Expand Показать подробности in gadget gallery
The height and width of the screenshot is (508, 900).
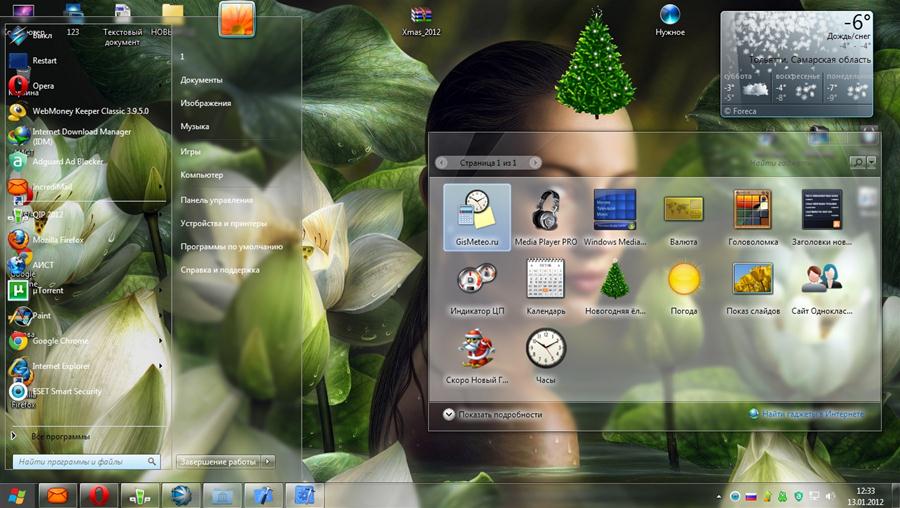coord(493,414)
